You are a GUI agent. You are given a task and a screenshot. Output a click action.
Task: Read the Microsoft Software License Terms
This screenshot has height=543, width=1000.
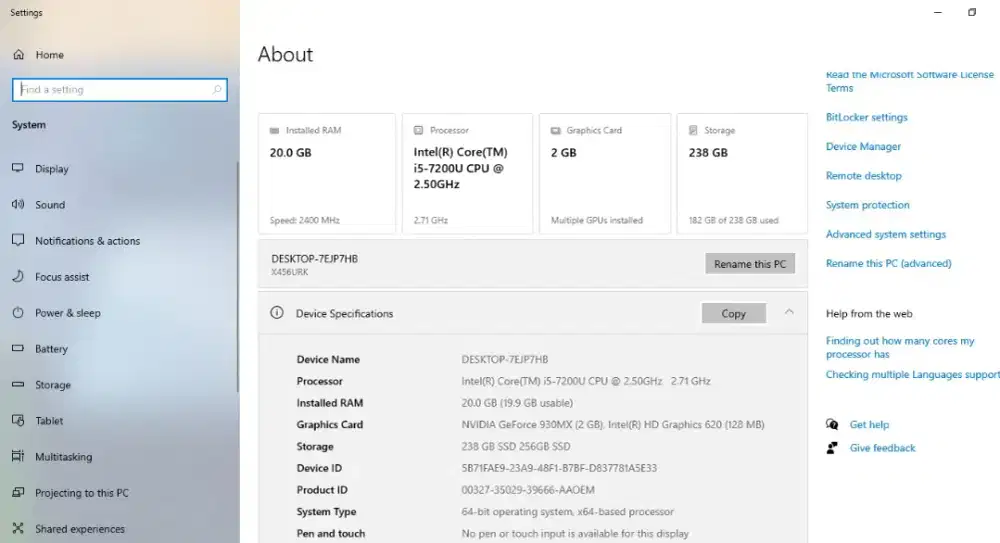click(x=909, y=81)
